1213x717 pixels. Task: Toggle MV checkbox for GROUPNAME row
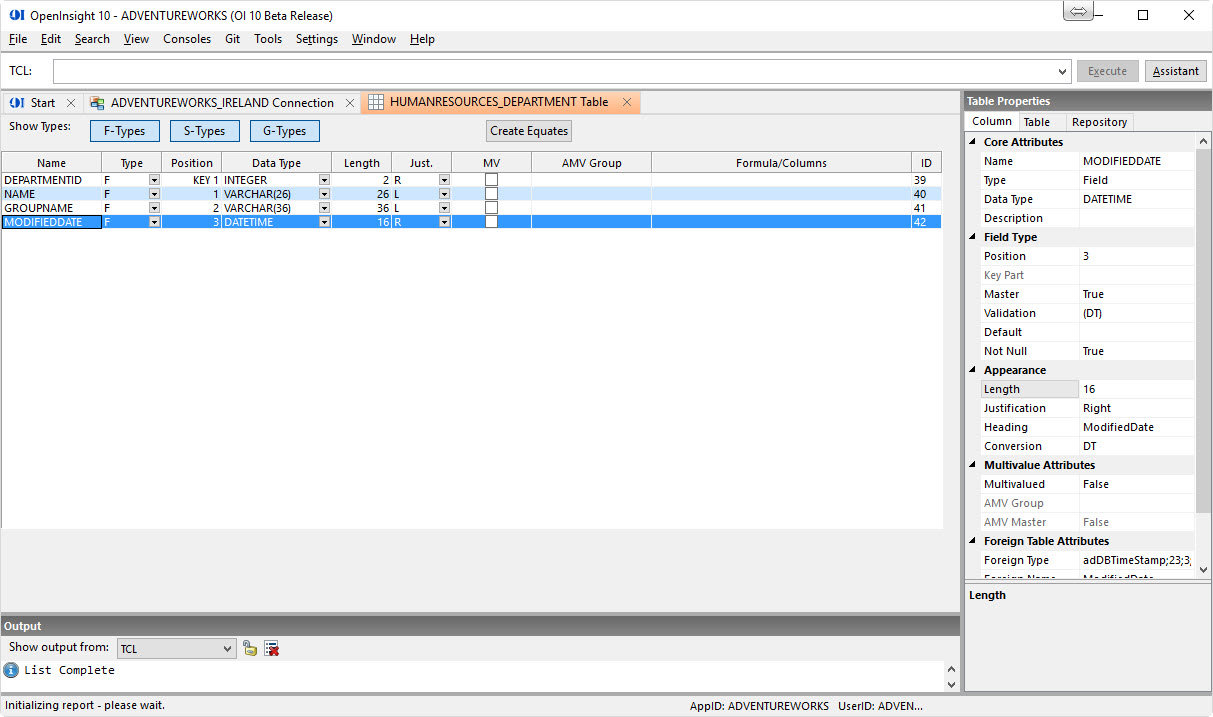[x=491, y=208]
